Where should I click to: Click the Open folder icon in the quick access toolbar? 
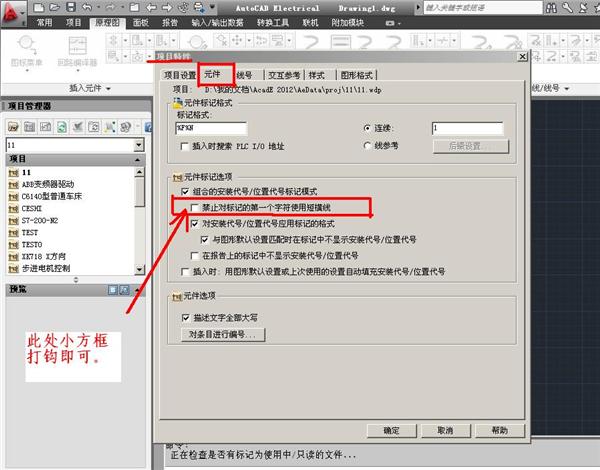point(54,7)
